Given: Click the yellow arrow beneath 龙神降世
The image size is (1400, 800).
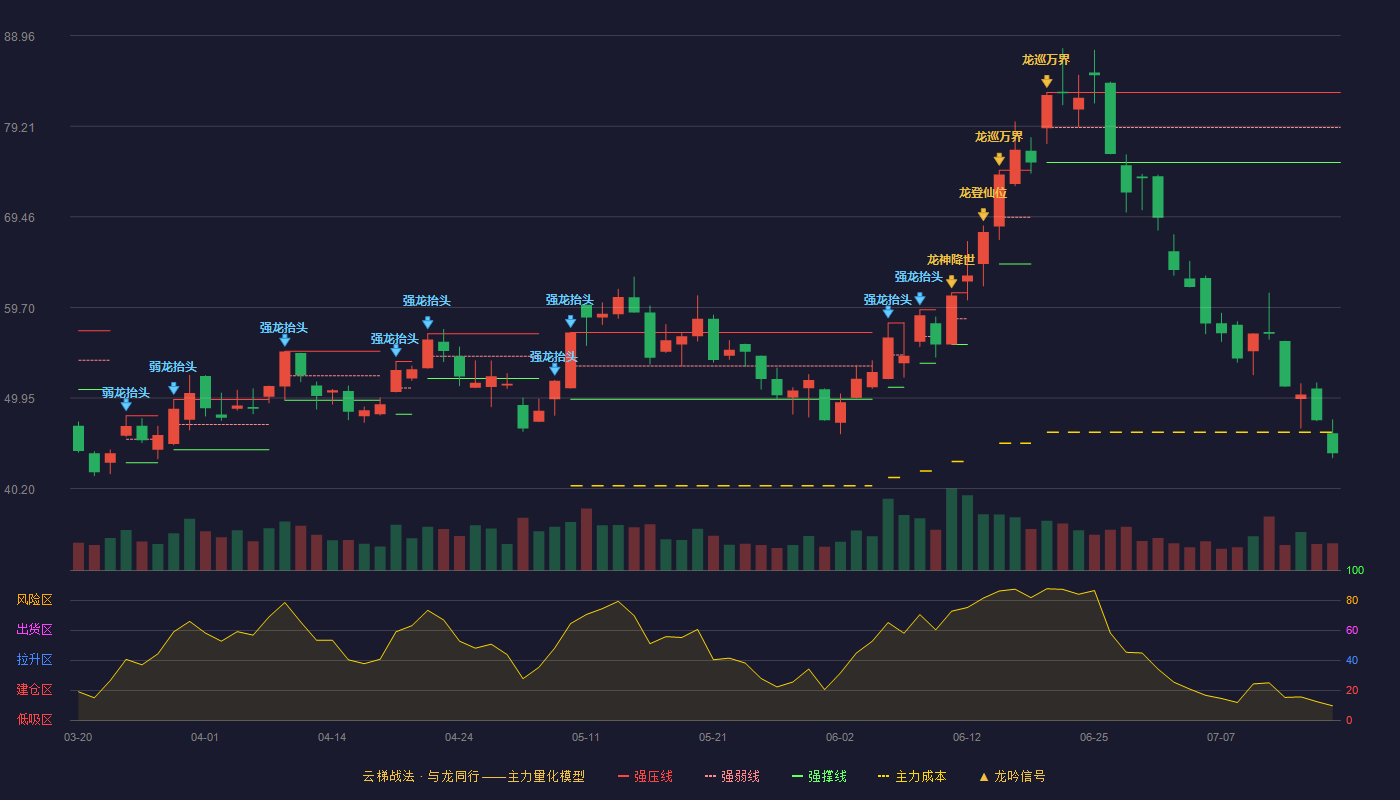Looking at the screenshot, I should (951, 282).
